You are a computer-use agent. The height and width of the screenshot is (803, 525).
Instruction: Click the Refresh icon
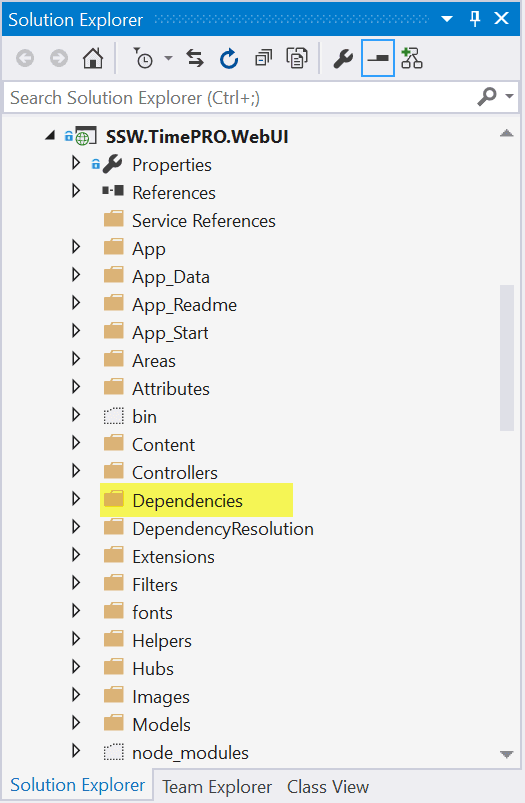229,58
